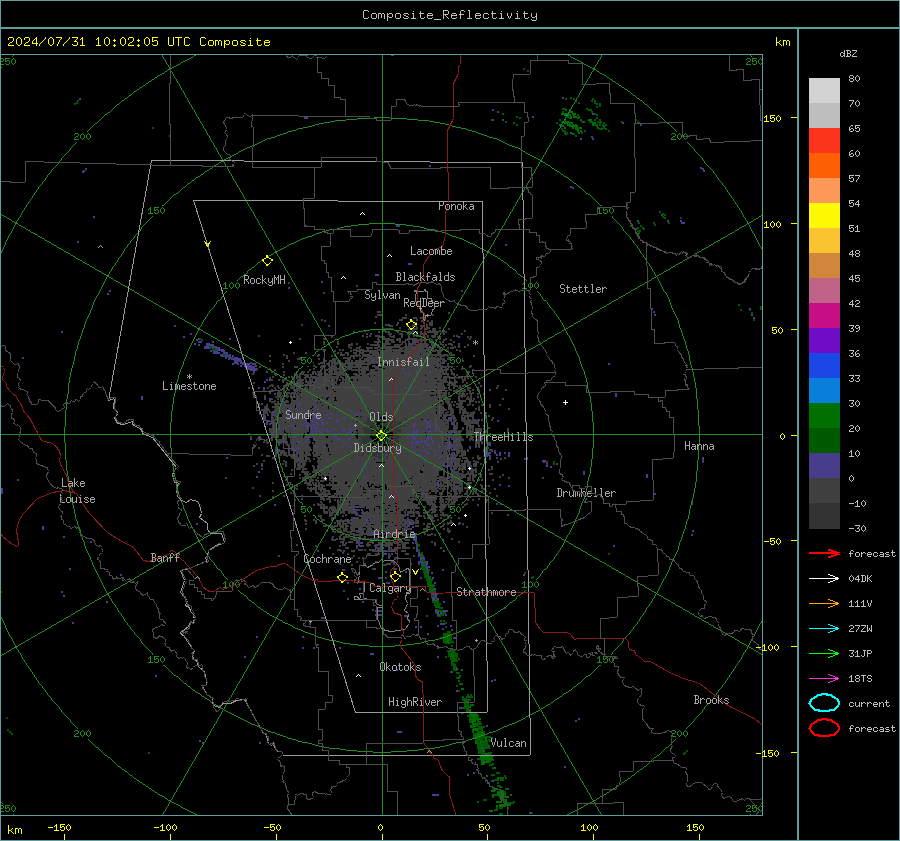Click the Sylvan label on map
The width and height of the screenshot is (900, 841).
[x=382, y=295]
